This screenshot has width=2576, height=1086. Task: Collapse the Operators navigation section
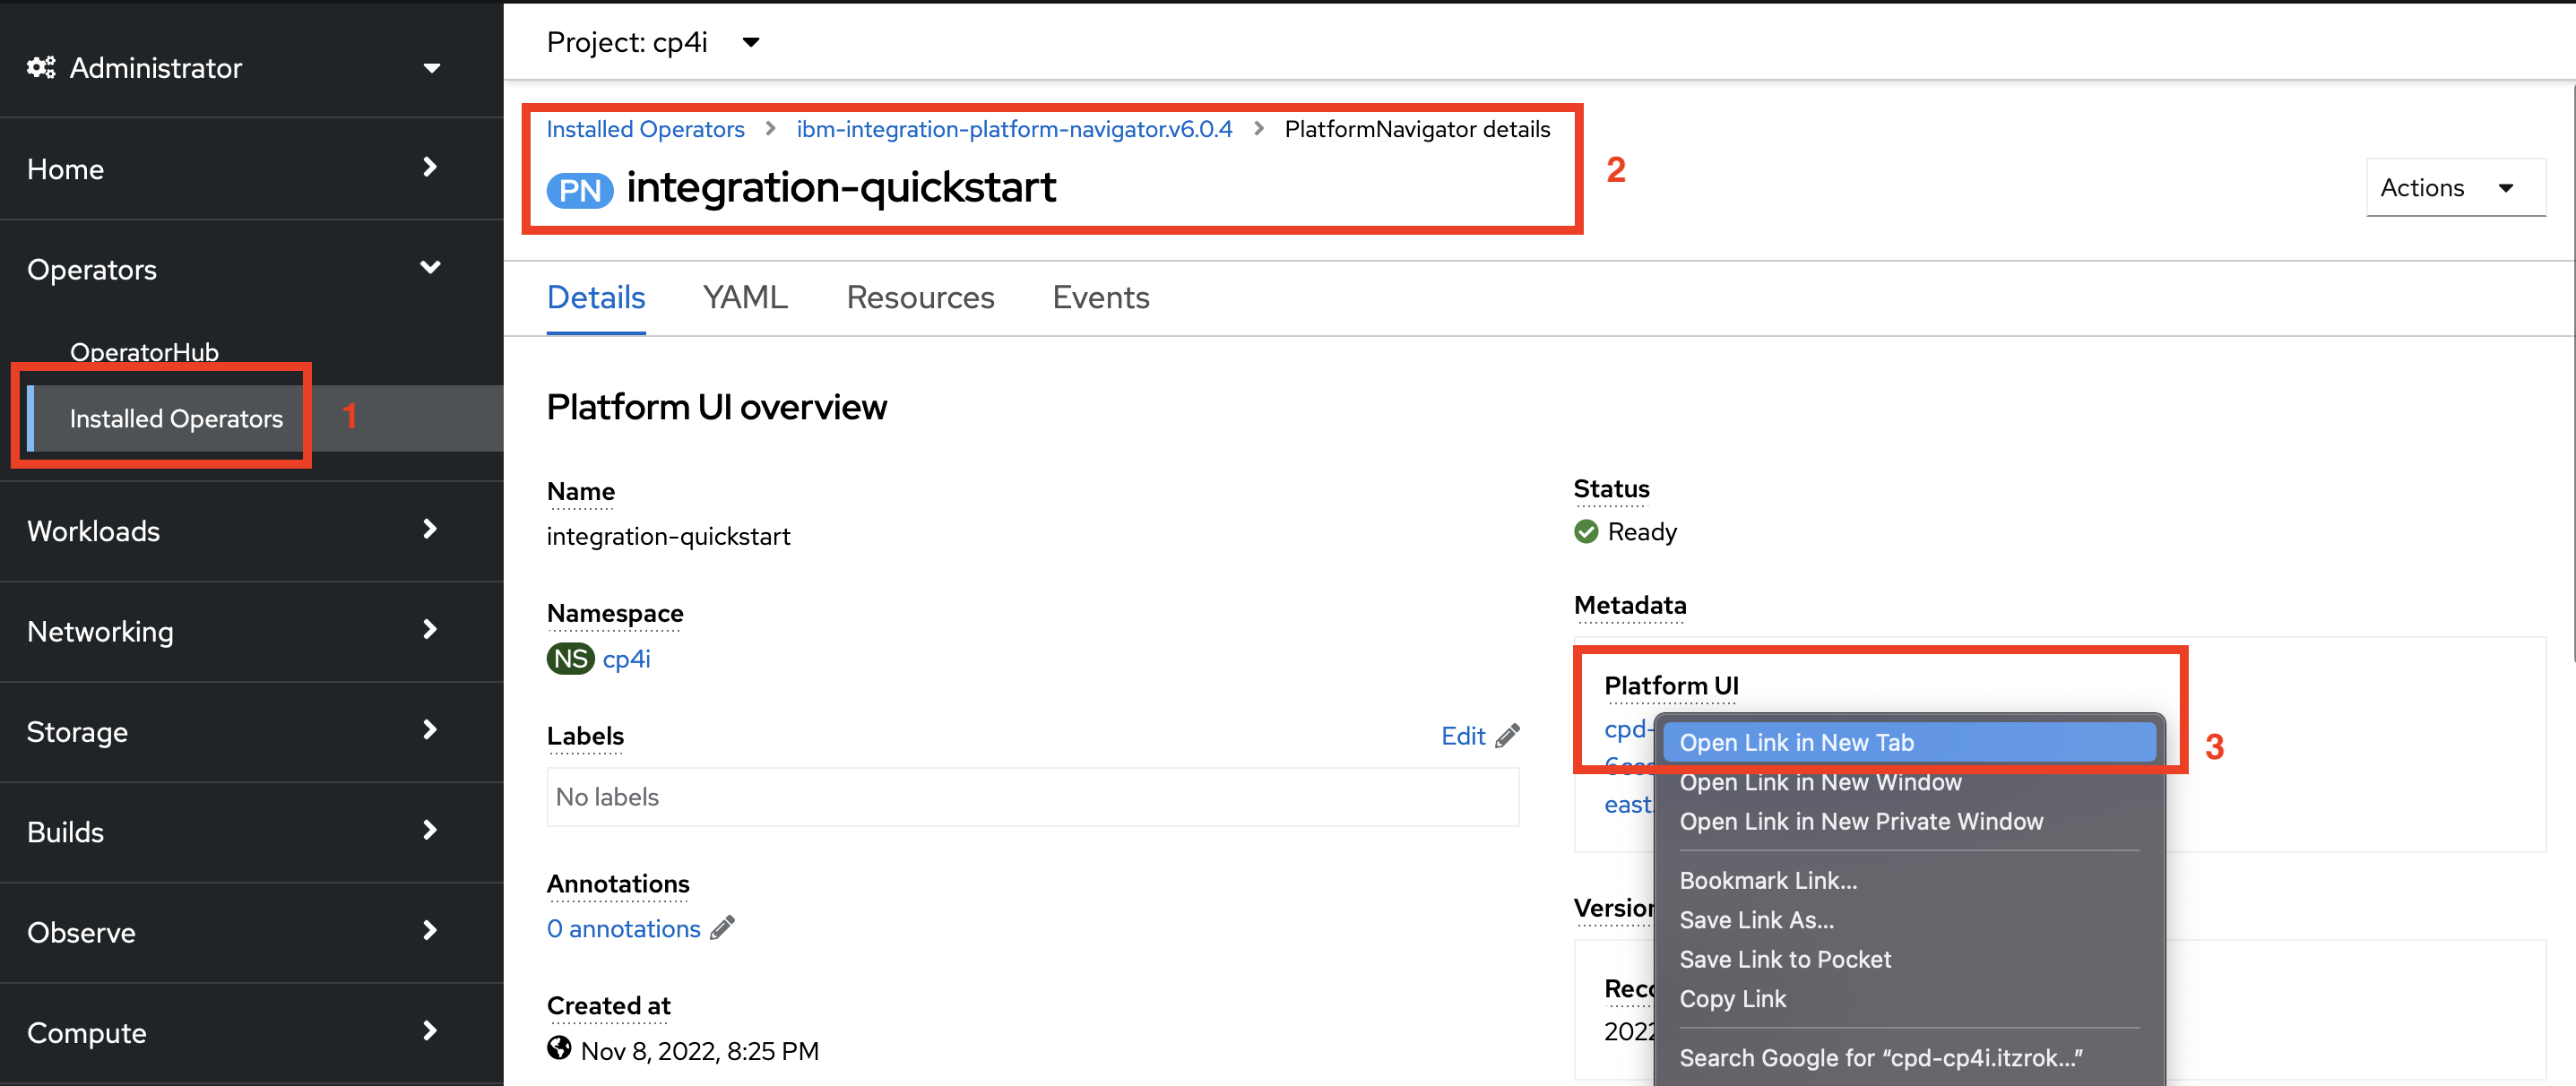430,268
